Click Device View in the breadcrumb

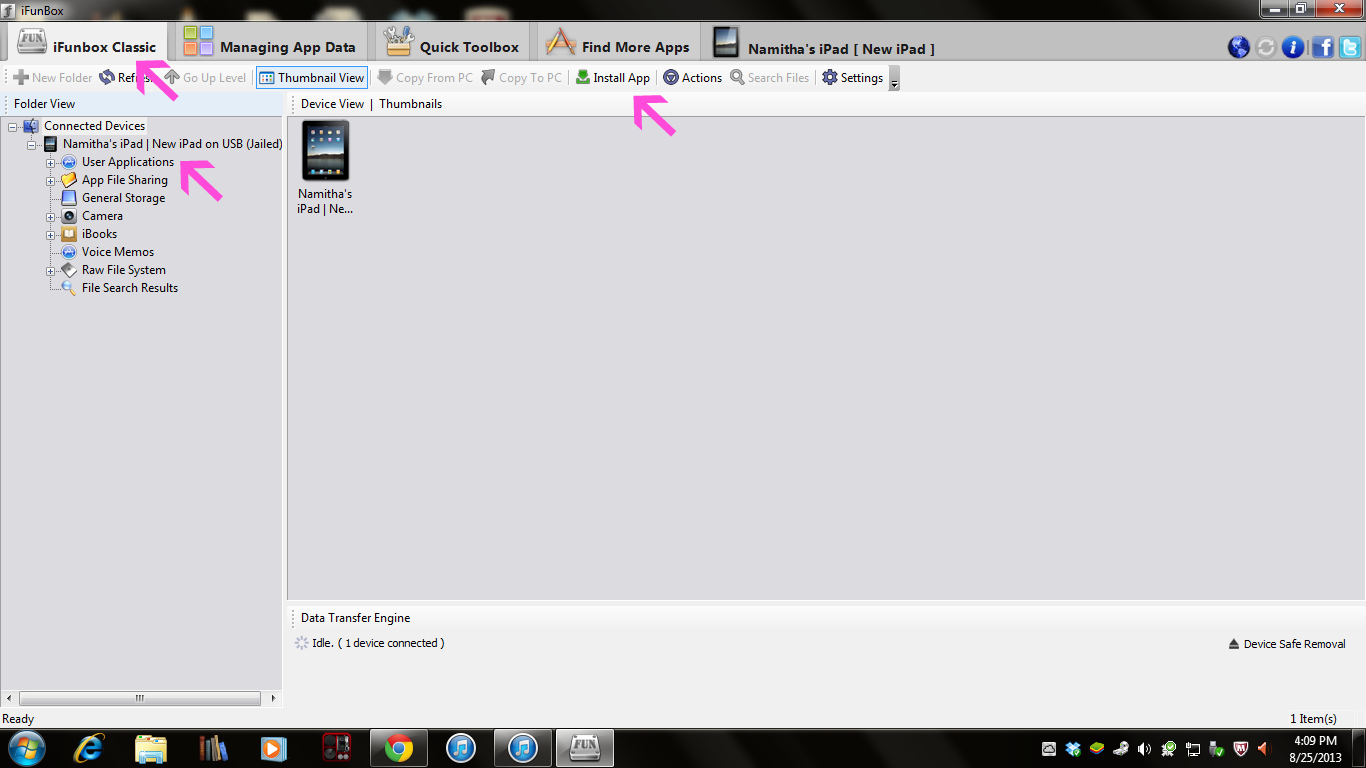tap(332, 104)
